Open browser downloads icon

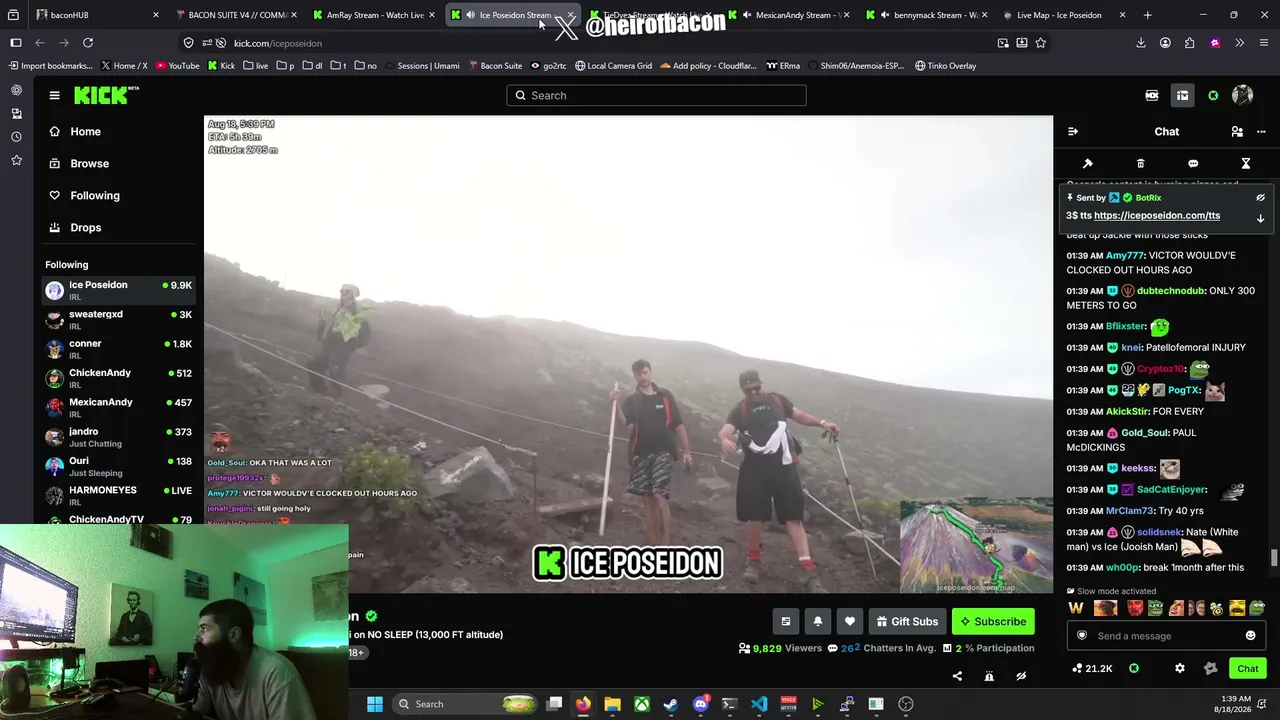[x=1141, y=43]
